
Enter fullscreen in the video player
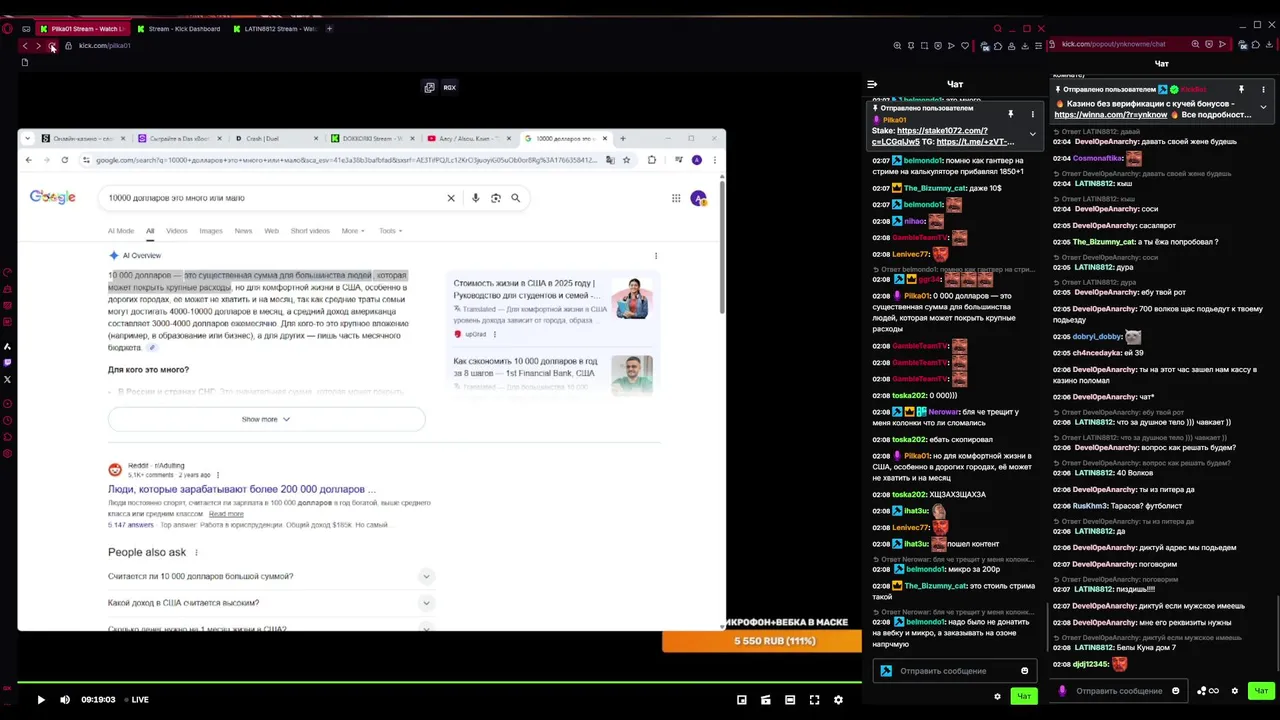pyautogui.click(x=814, y=700)
